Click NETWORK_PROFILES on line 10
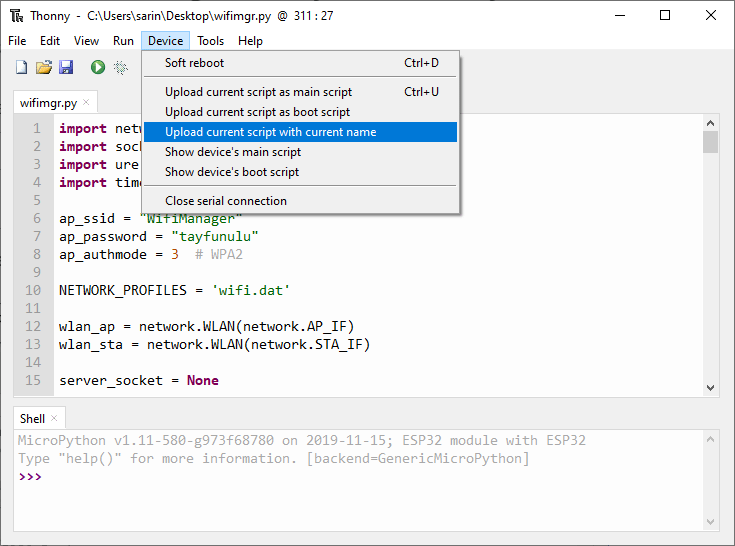 point(123,291)
